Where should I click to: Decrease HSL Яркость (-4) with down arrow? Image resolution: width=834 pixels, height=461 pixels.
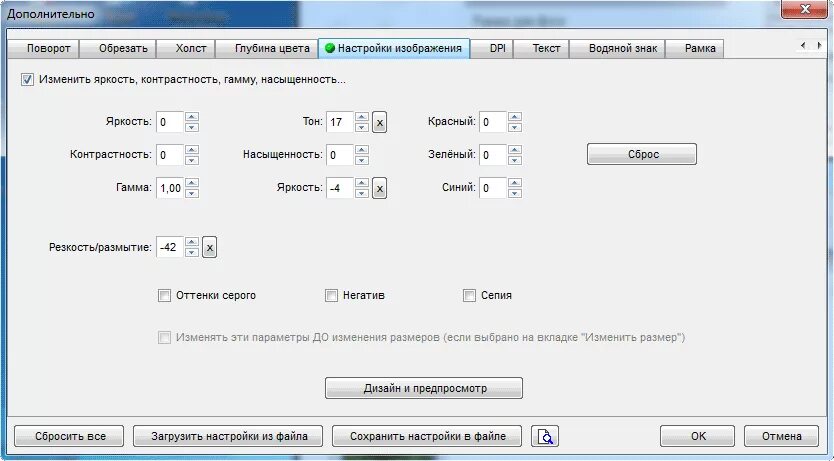362,193
